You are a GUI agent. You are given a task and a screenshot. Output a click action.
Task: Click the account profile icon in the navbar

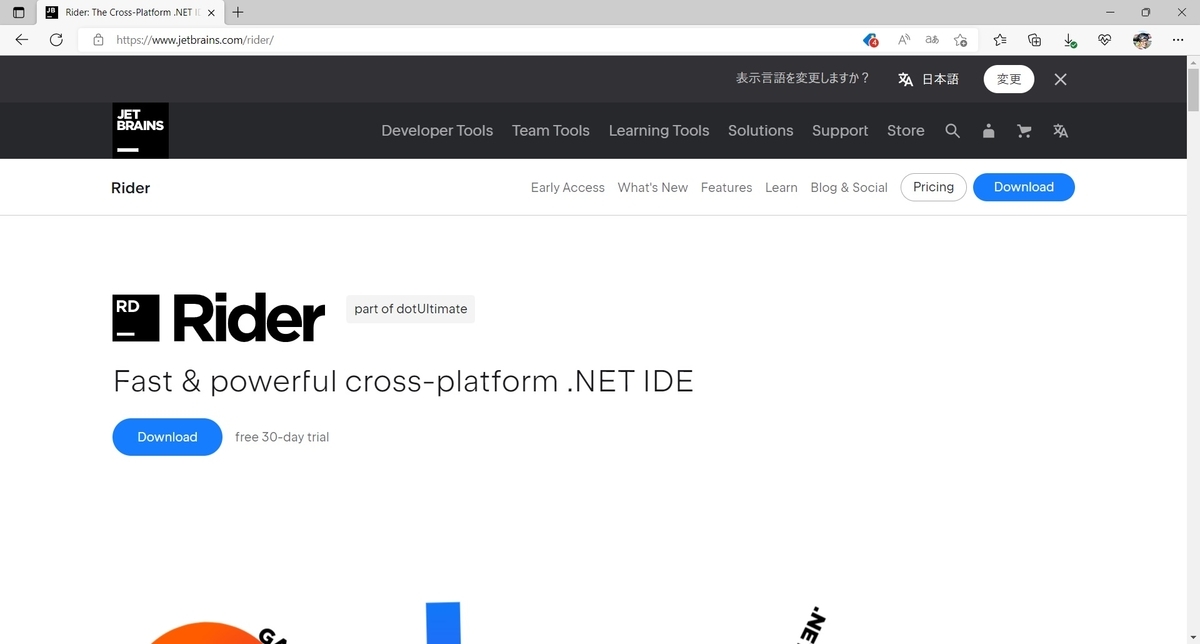click(x=988, y=130)
